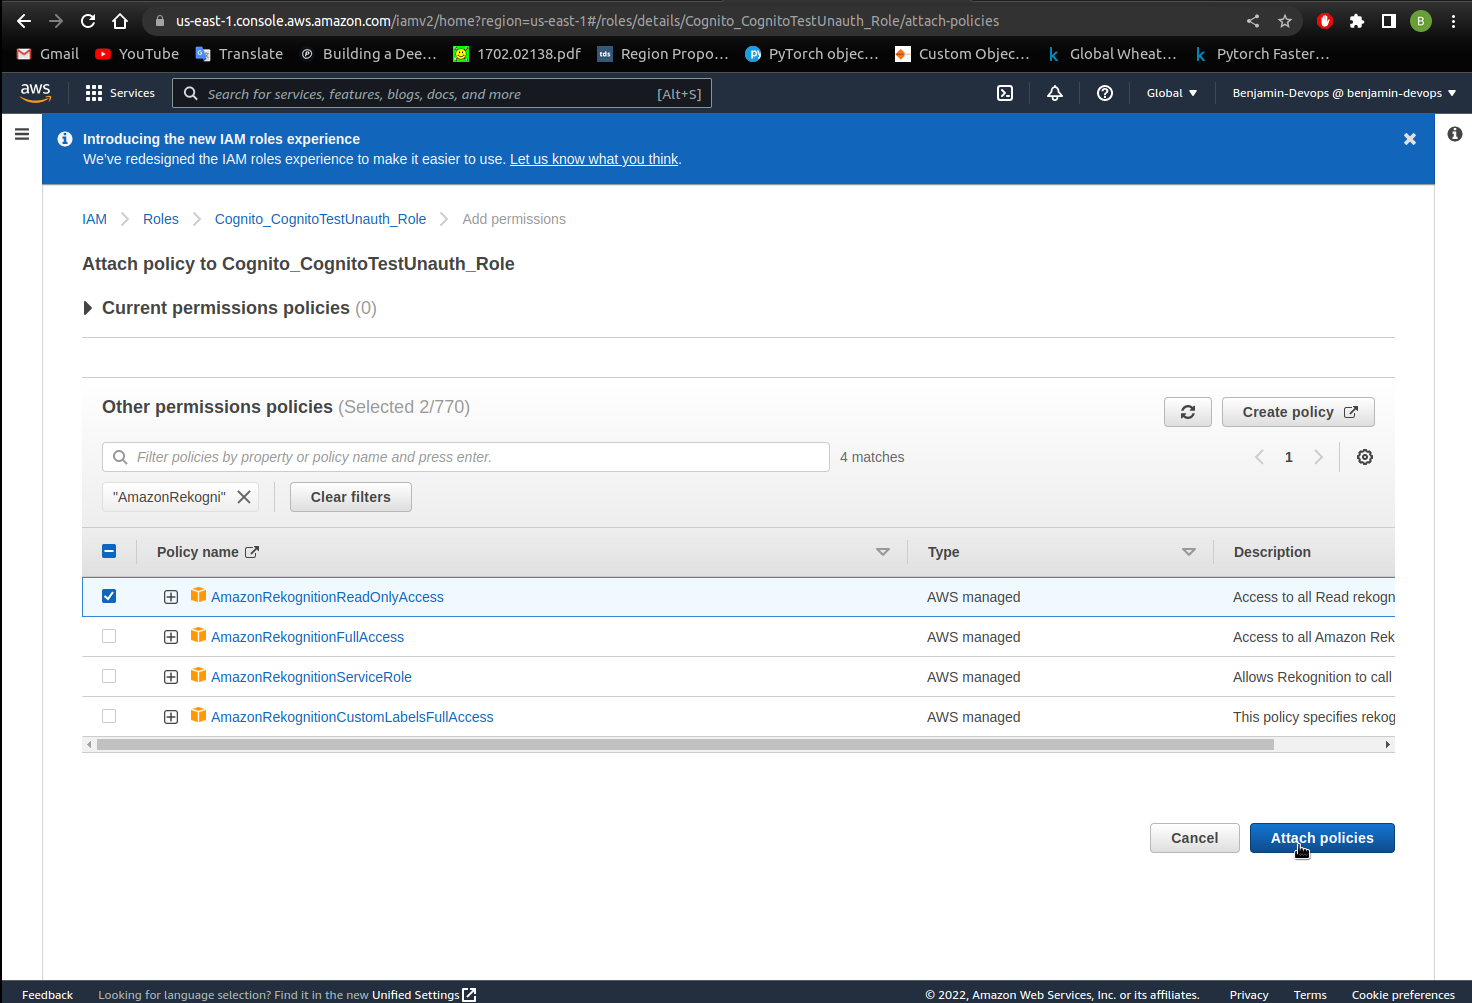Click the horizontal table scrollbar

click(685, 744)
